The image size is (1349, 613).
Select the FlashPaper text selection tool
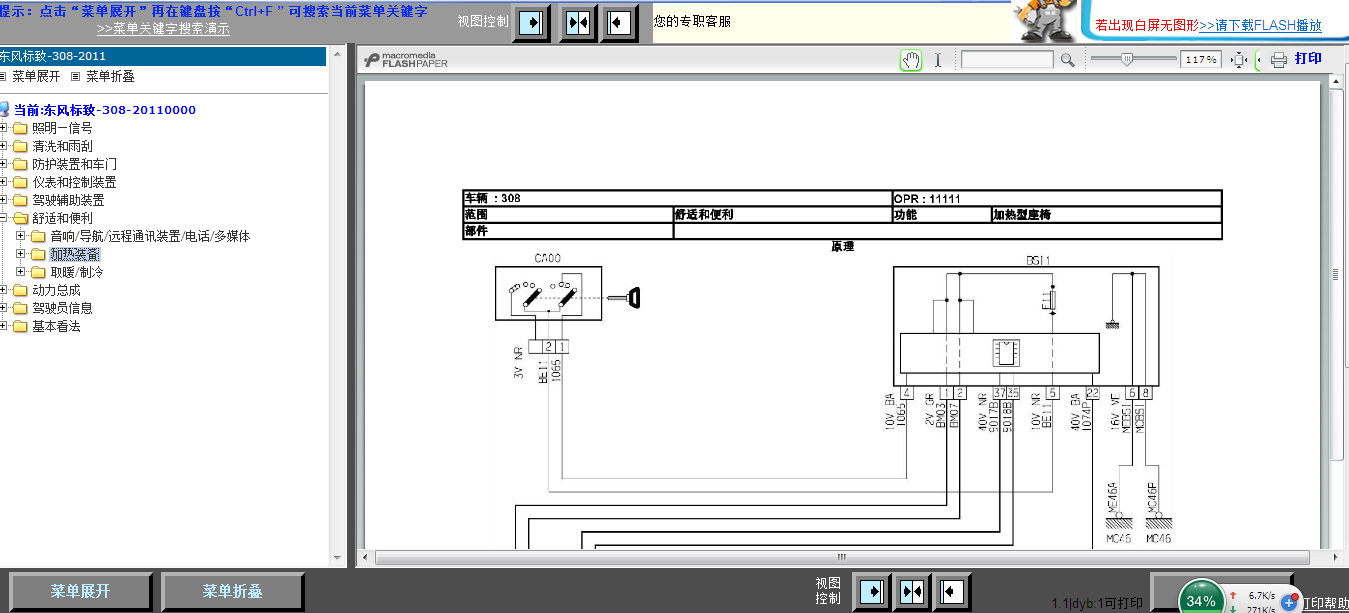point(938,60)
